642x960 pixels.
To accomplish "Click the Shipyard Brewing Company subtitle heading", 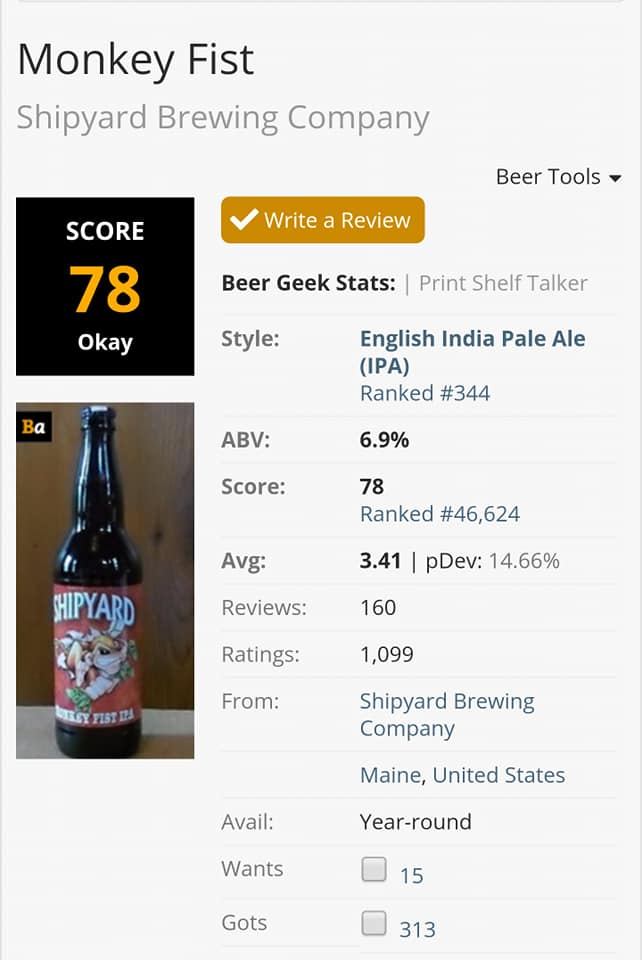I will tap(223, 117).
